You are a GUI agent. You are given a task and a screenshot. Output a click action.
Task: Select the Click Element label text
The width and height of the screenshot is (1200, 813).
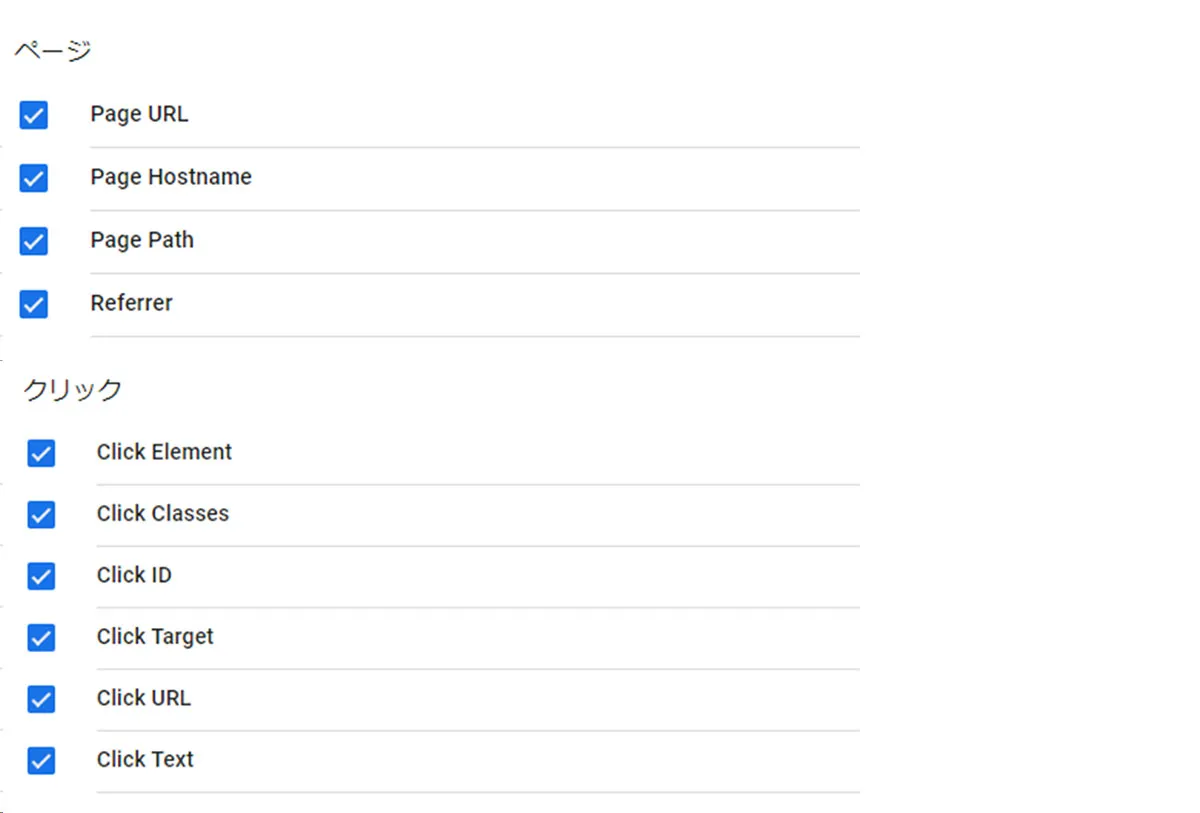(x=164, y=452)
